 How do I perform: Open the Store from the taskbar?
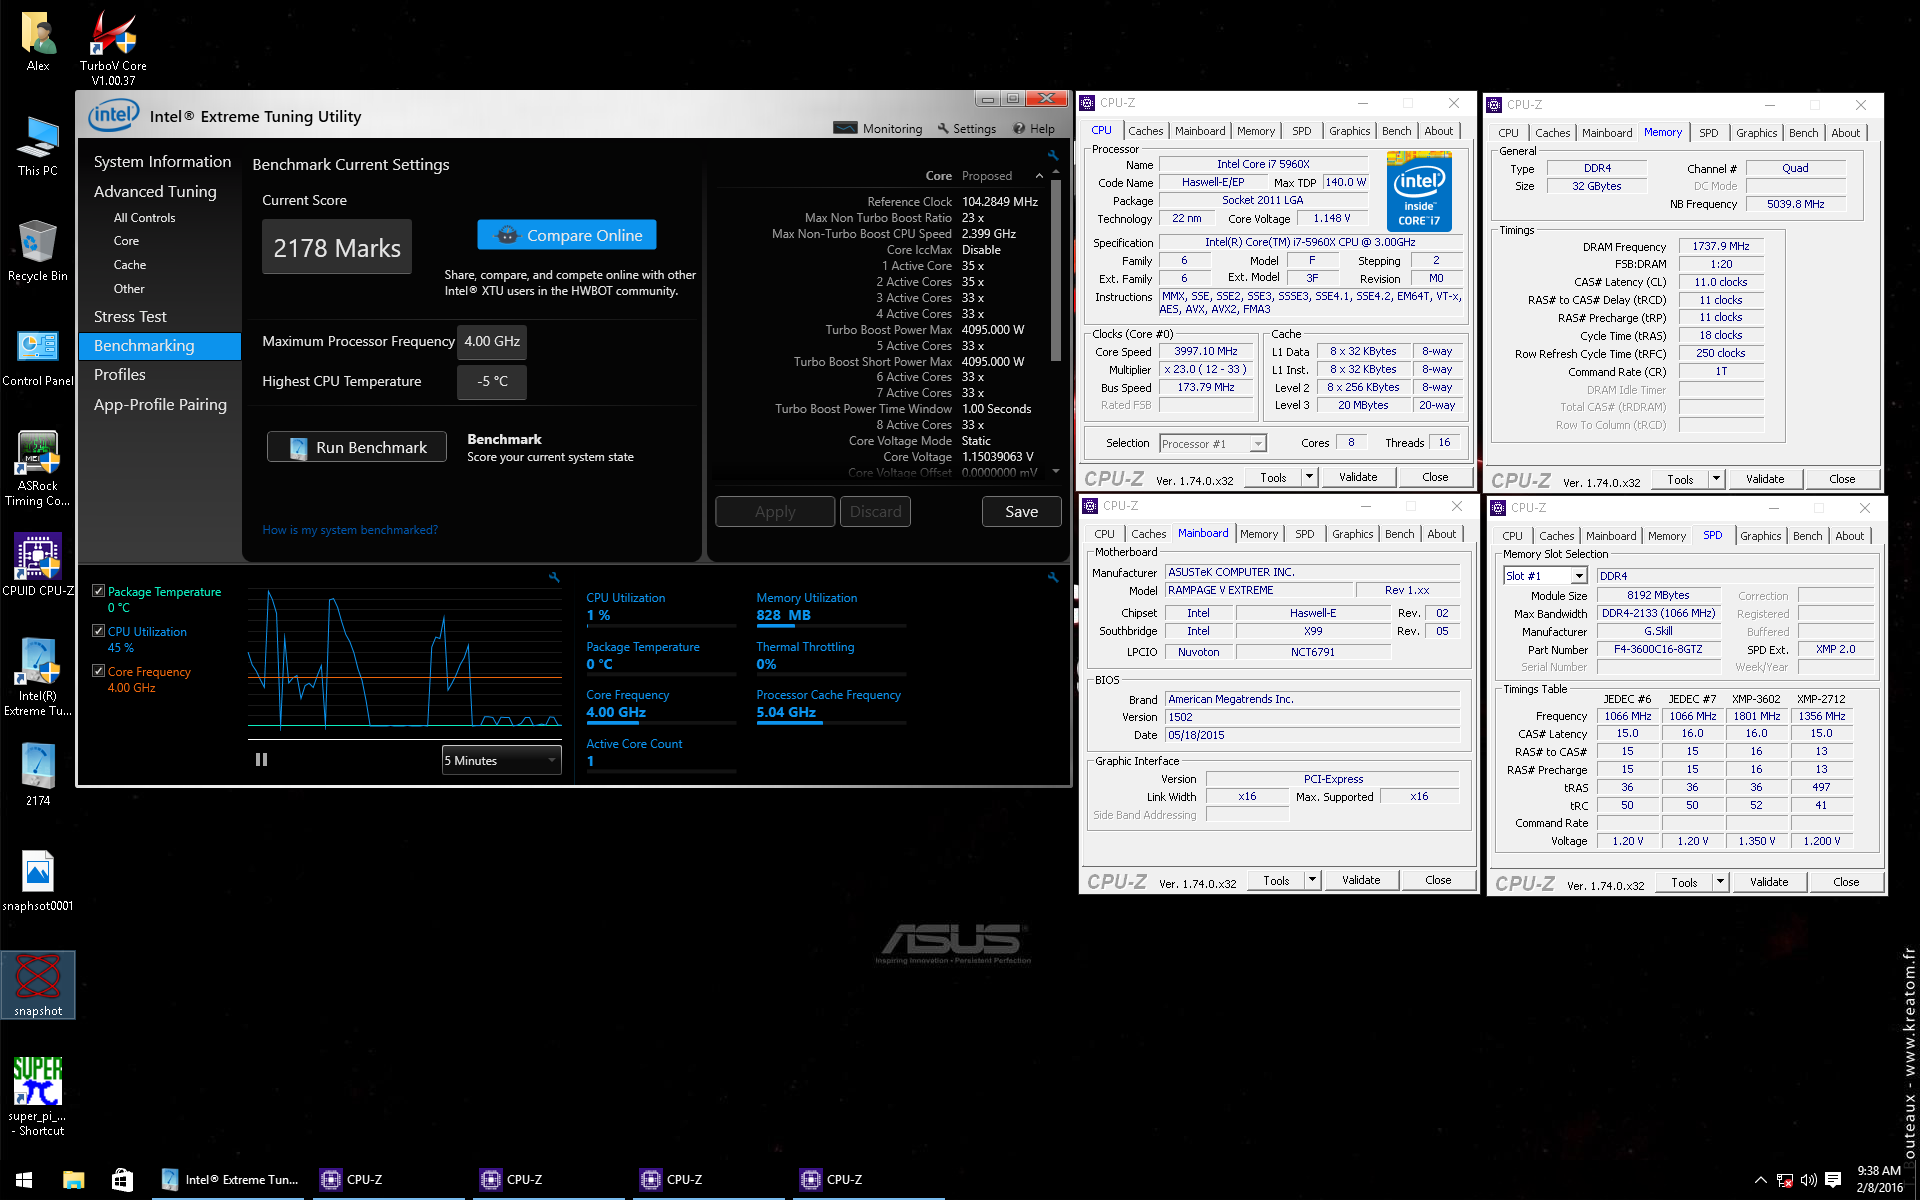[122, 1180]
